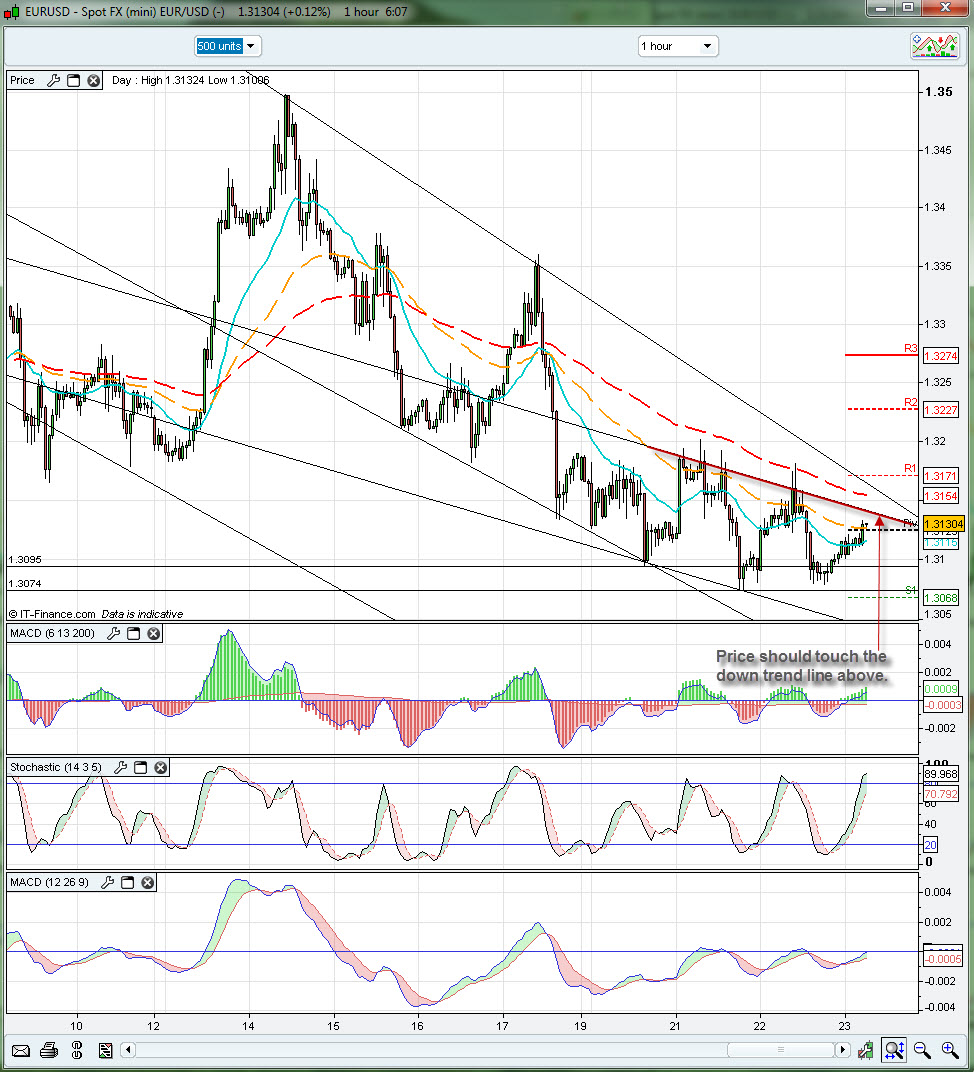Open settings for MACD (6 13 200) indicator
The width and height of the screenshot is (974, 1072).
click(113, 633)
